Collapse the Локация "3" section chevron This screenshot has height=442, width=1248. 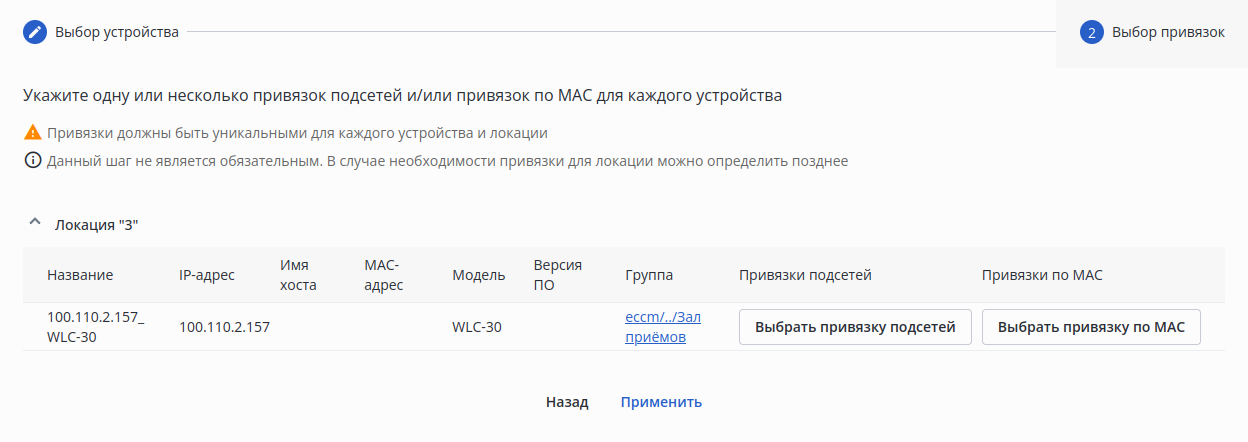click(34, 224)
